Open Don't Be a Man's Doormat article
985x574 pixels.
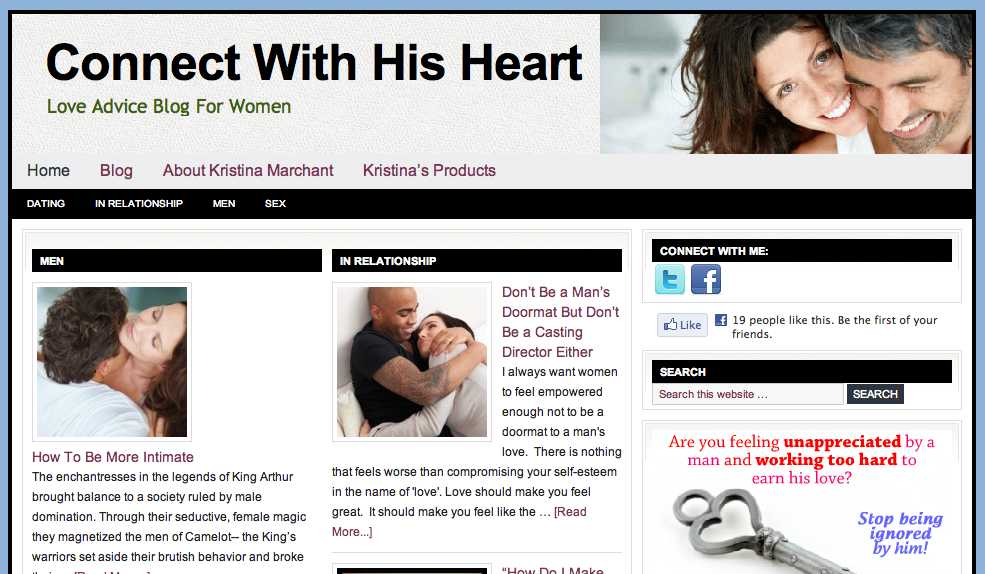[560, 322]
